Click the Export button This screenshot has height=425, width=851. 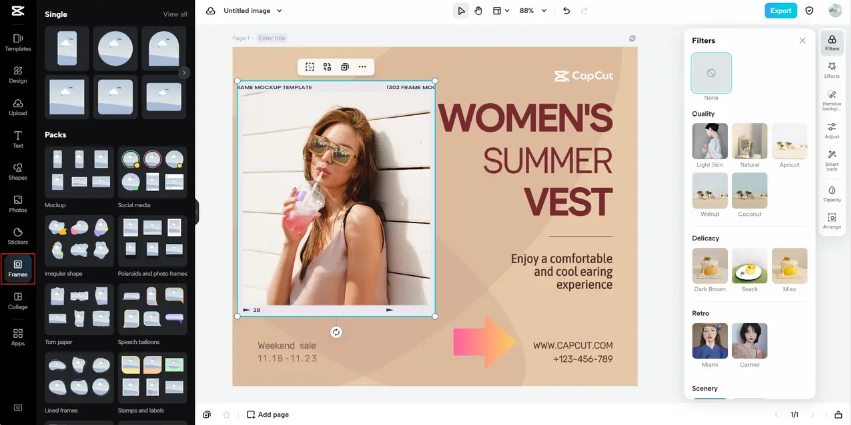[x=780, y=10]
